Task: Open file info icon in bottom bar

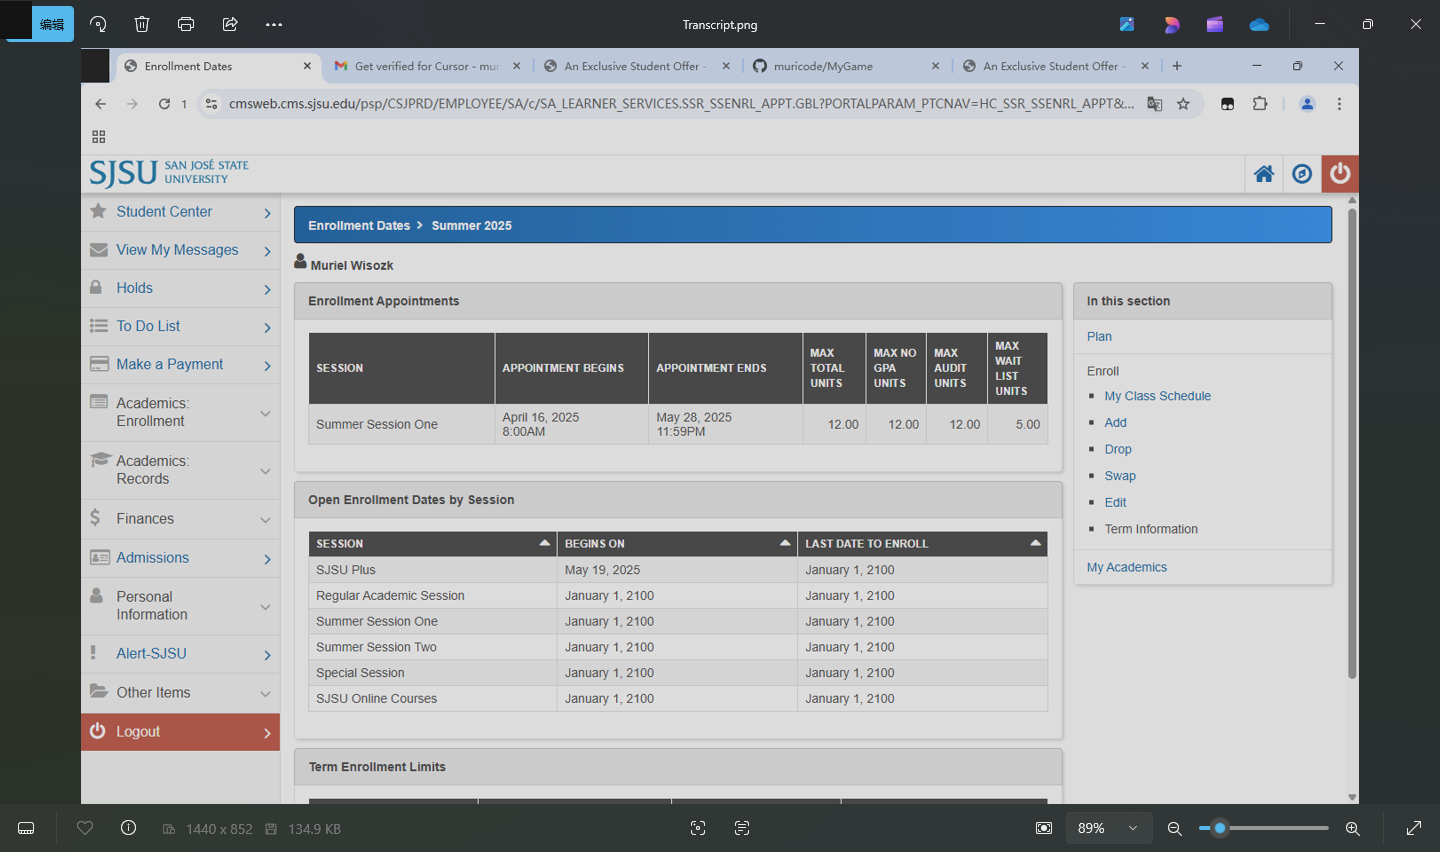Action: click(128, 828)
